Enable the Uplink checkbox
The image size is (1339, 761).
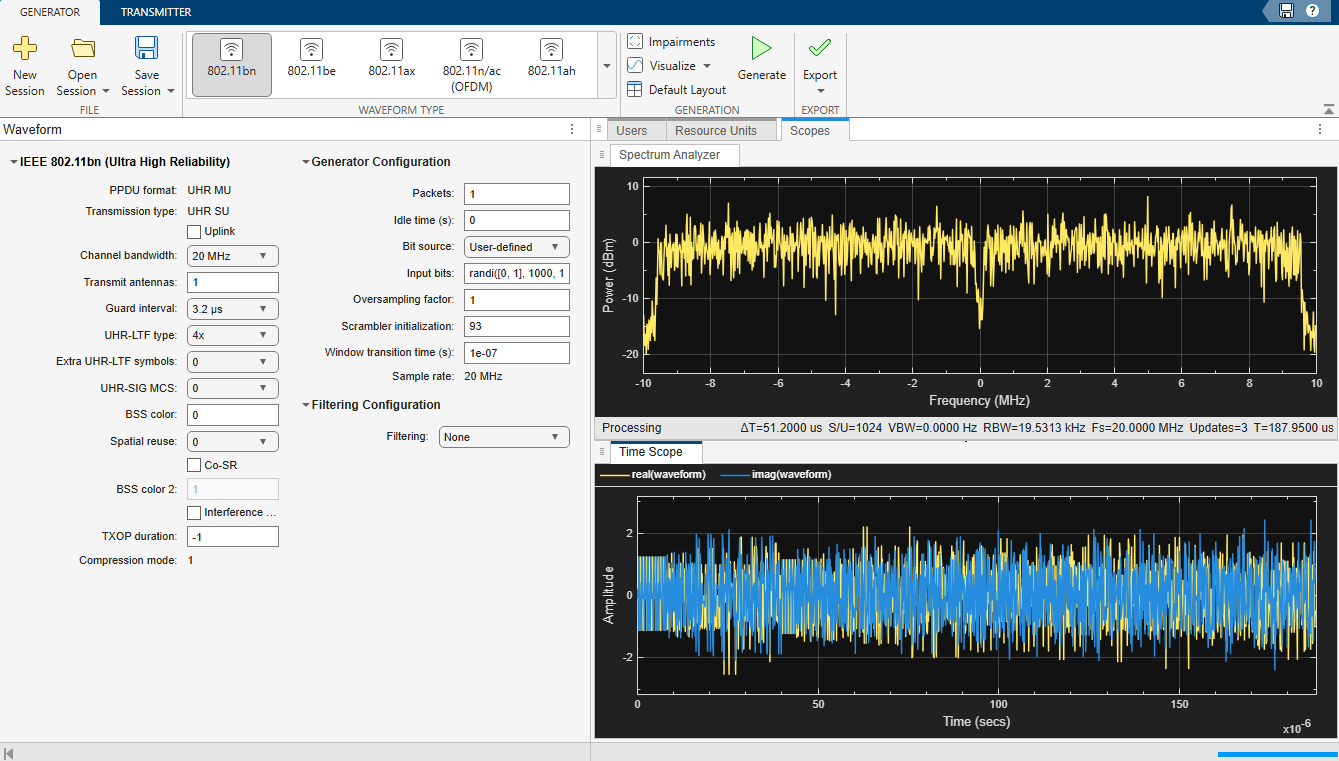194,232
